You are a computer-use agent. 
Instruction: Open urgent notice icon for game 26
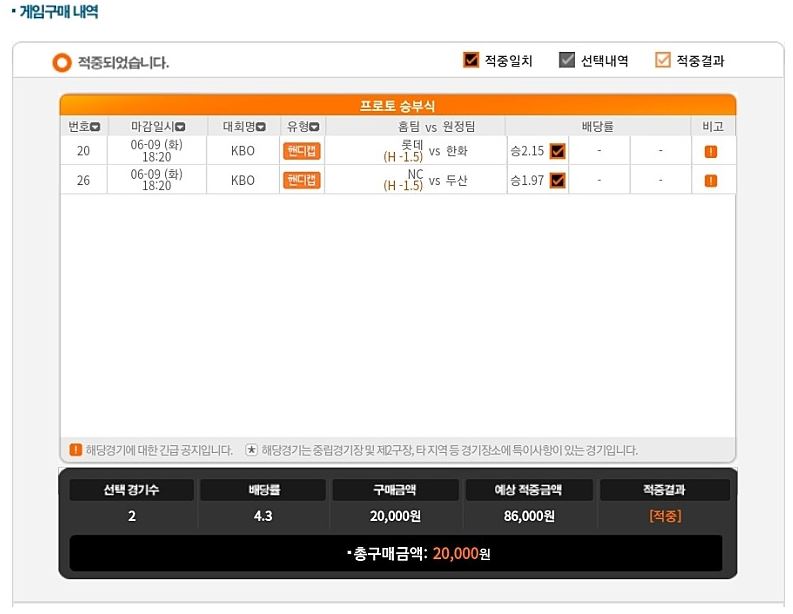(711, 181)
